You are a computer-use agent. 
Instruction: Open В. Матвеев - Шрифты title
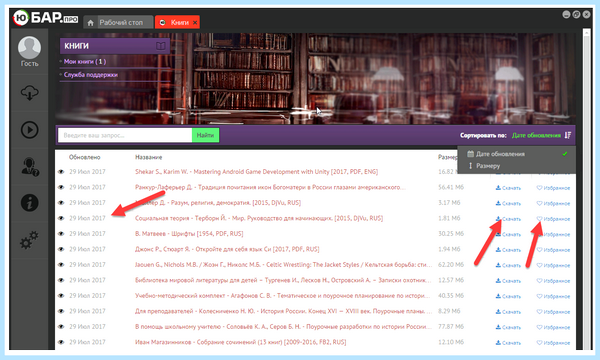click(x=189, y=234)
